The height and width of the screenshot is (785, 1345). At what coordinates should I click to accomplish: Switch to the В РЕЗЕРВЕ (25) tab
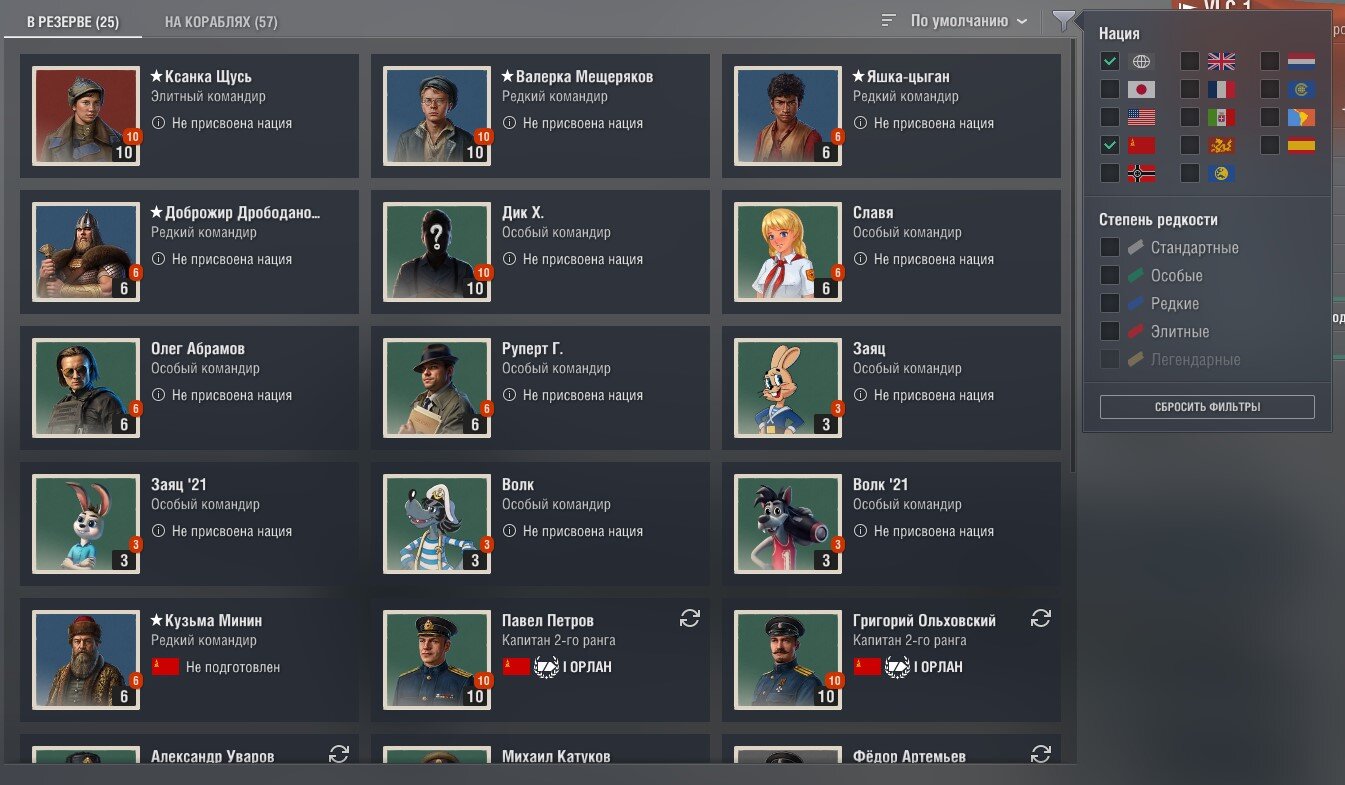tap(73, 22)
